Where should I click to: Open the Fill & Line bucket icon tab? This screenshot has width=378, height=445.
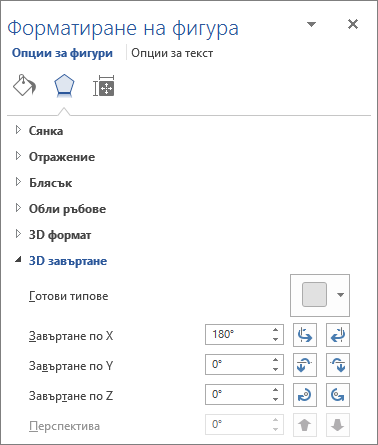coord(24,85)
